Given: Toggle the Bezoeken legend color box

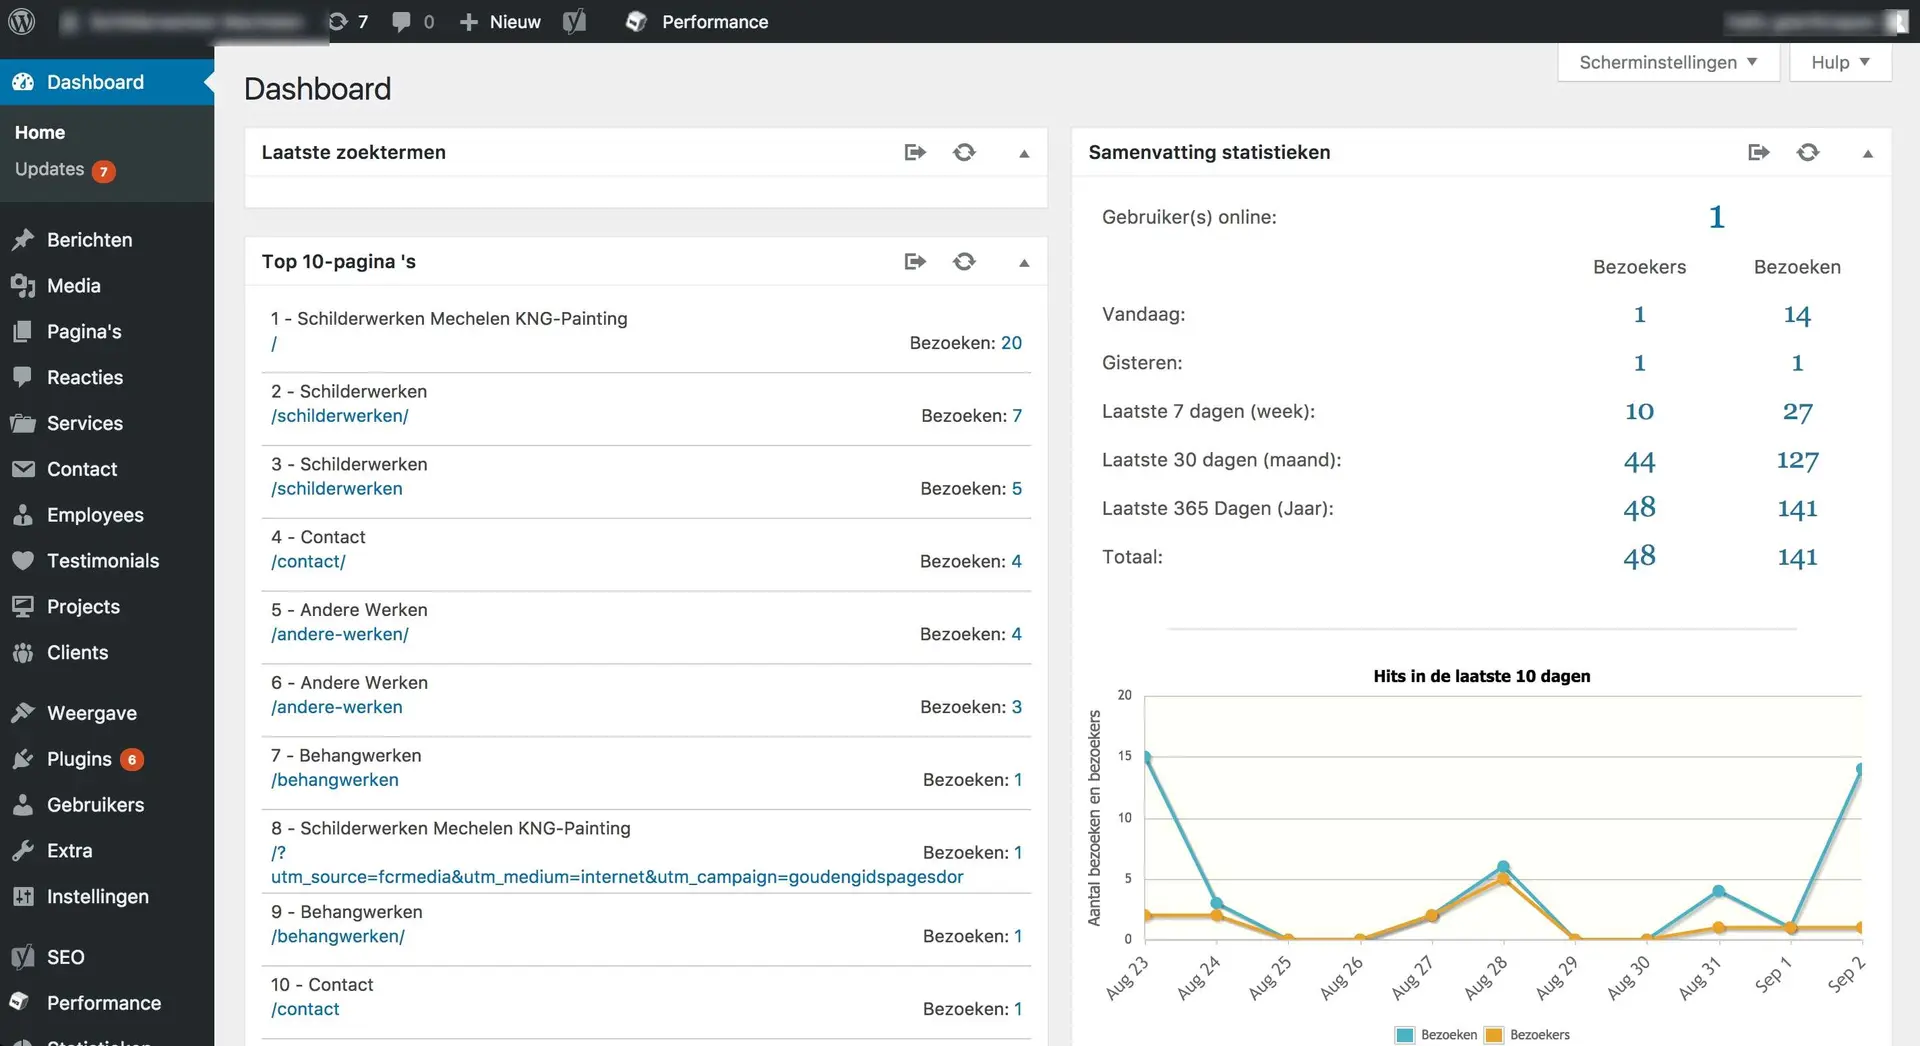Looking at the screenshot, I should click(x=1405, y=1035).
